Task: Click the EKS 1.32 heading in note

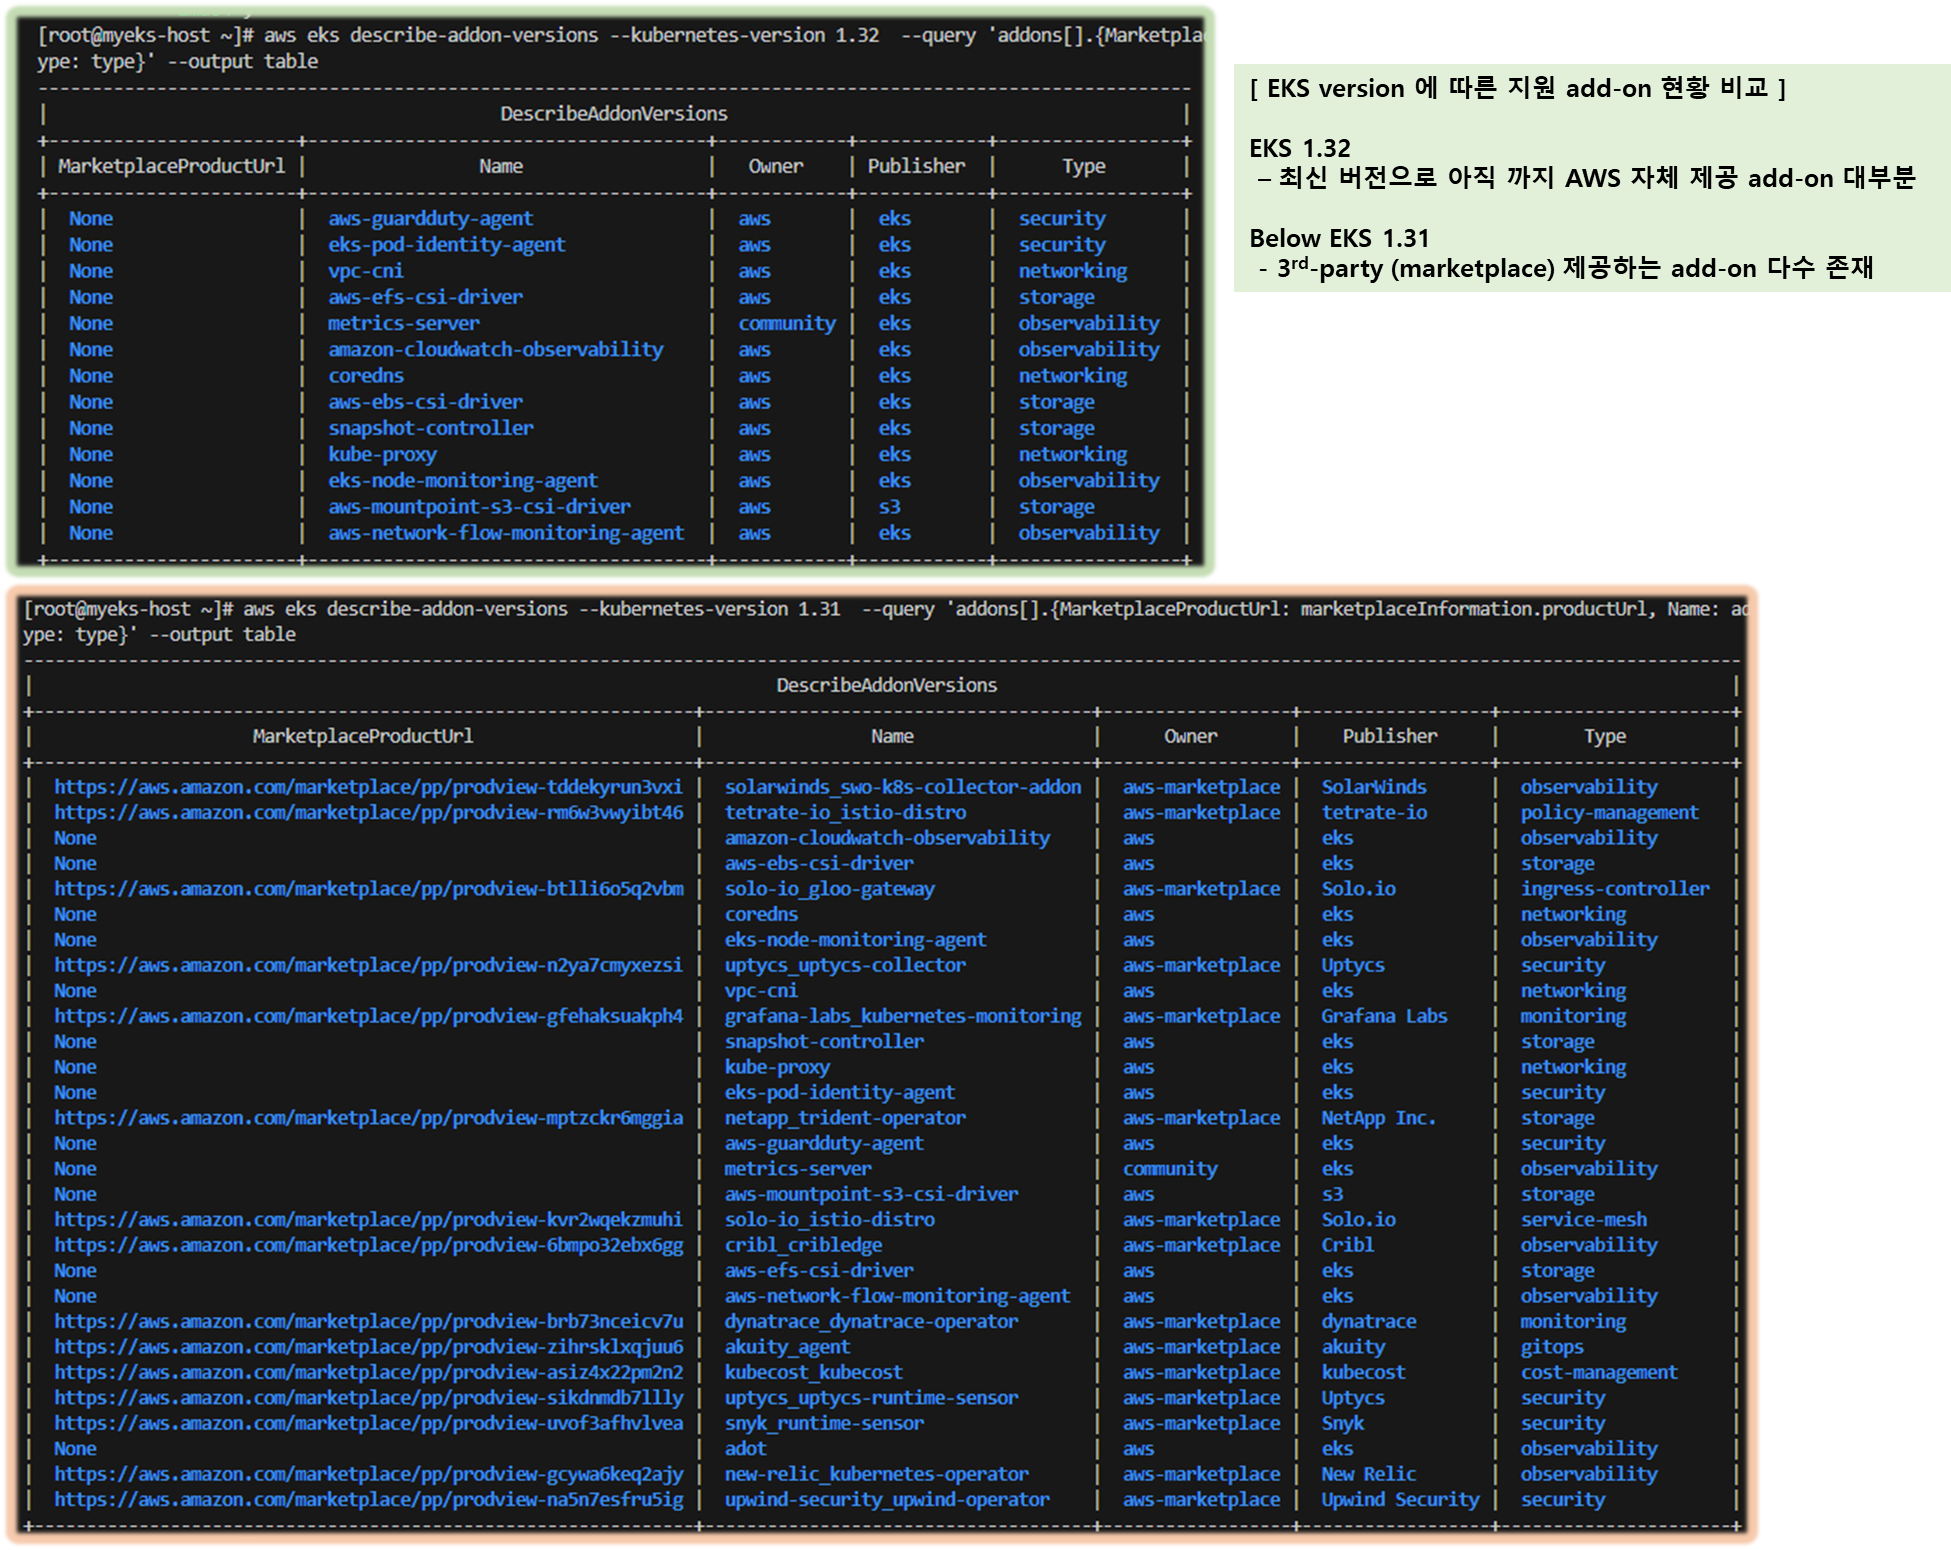Action: (x=1299, y=148)
